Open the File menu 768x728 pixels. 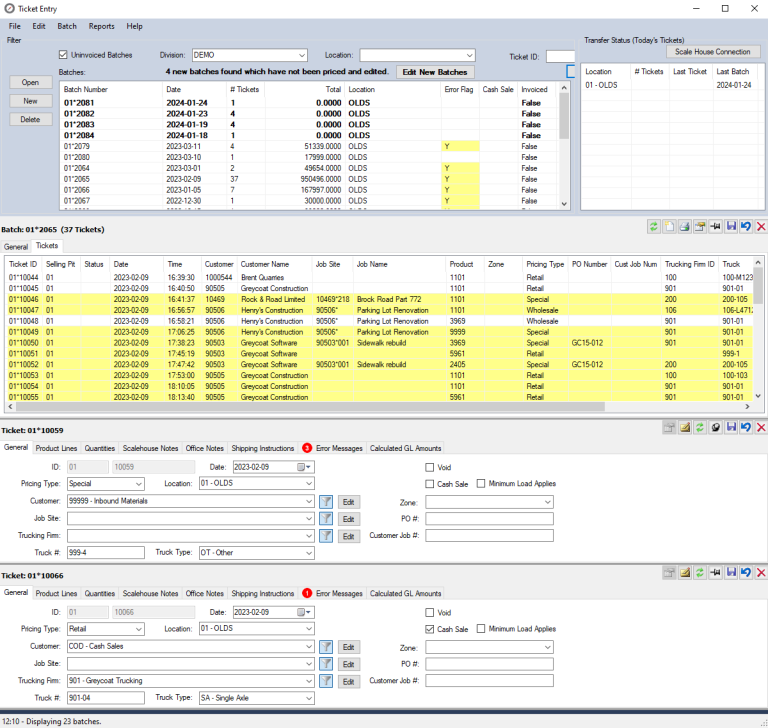15,26
